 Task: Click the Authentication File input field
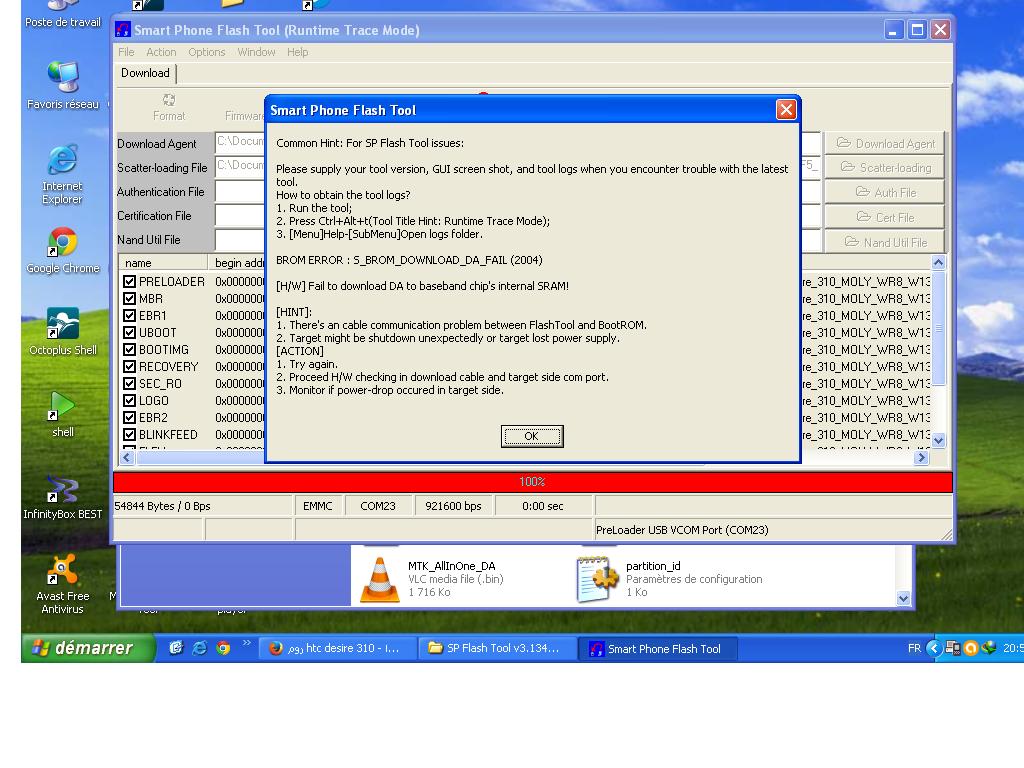(240, 191)
